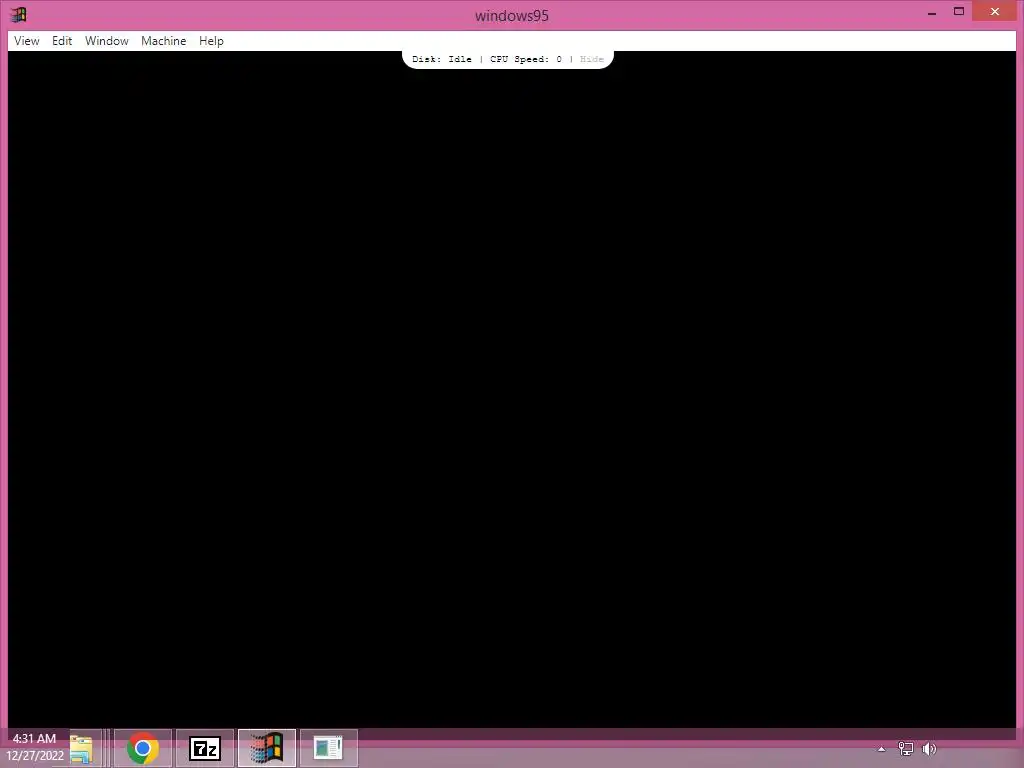Click the volume speaker tray icon
The height and width of the screenshot is (768, 1024).
click(x=929, y=748)
